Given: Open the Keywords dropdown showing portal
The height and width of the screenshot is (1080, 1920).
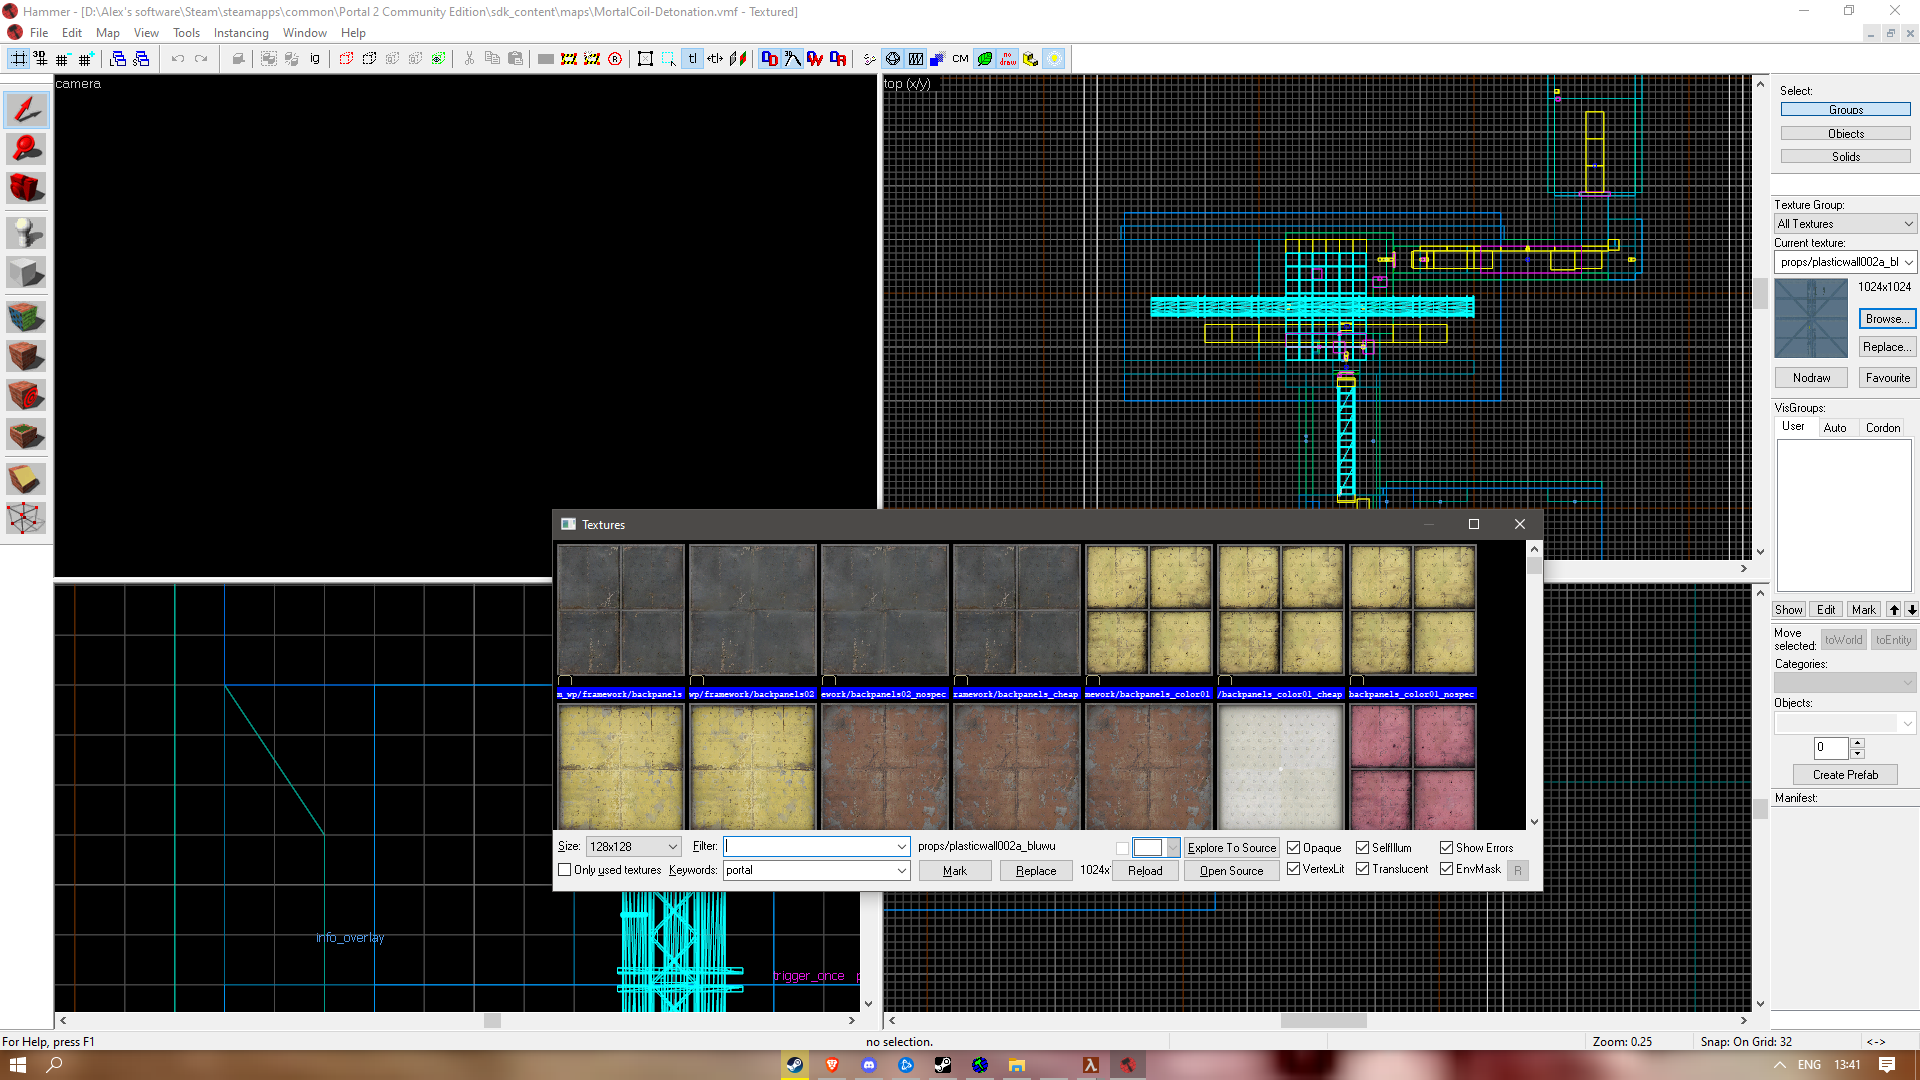Looking at the screenshot, I should pyautogui.click(x=901, y=870).
